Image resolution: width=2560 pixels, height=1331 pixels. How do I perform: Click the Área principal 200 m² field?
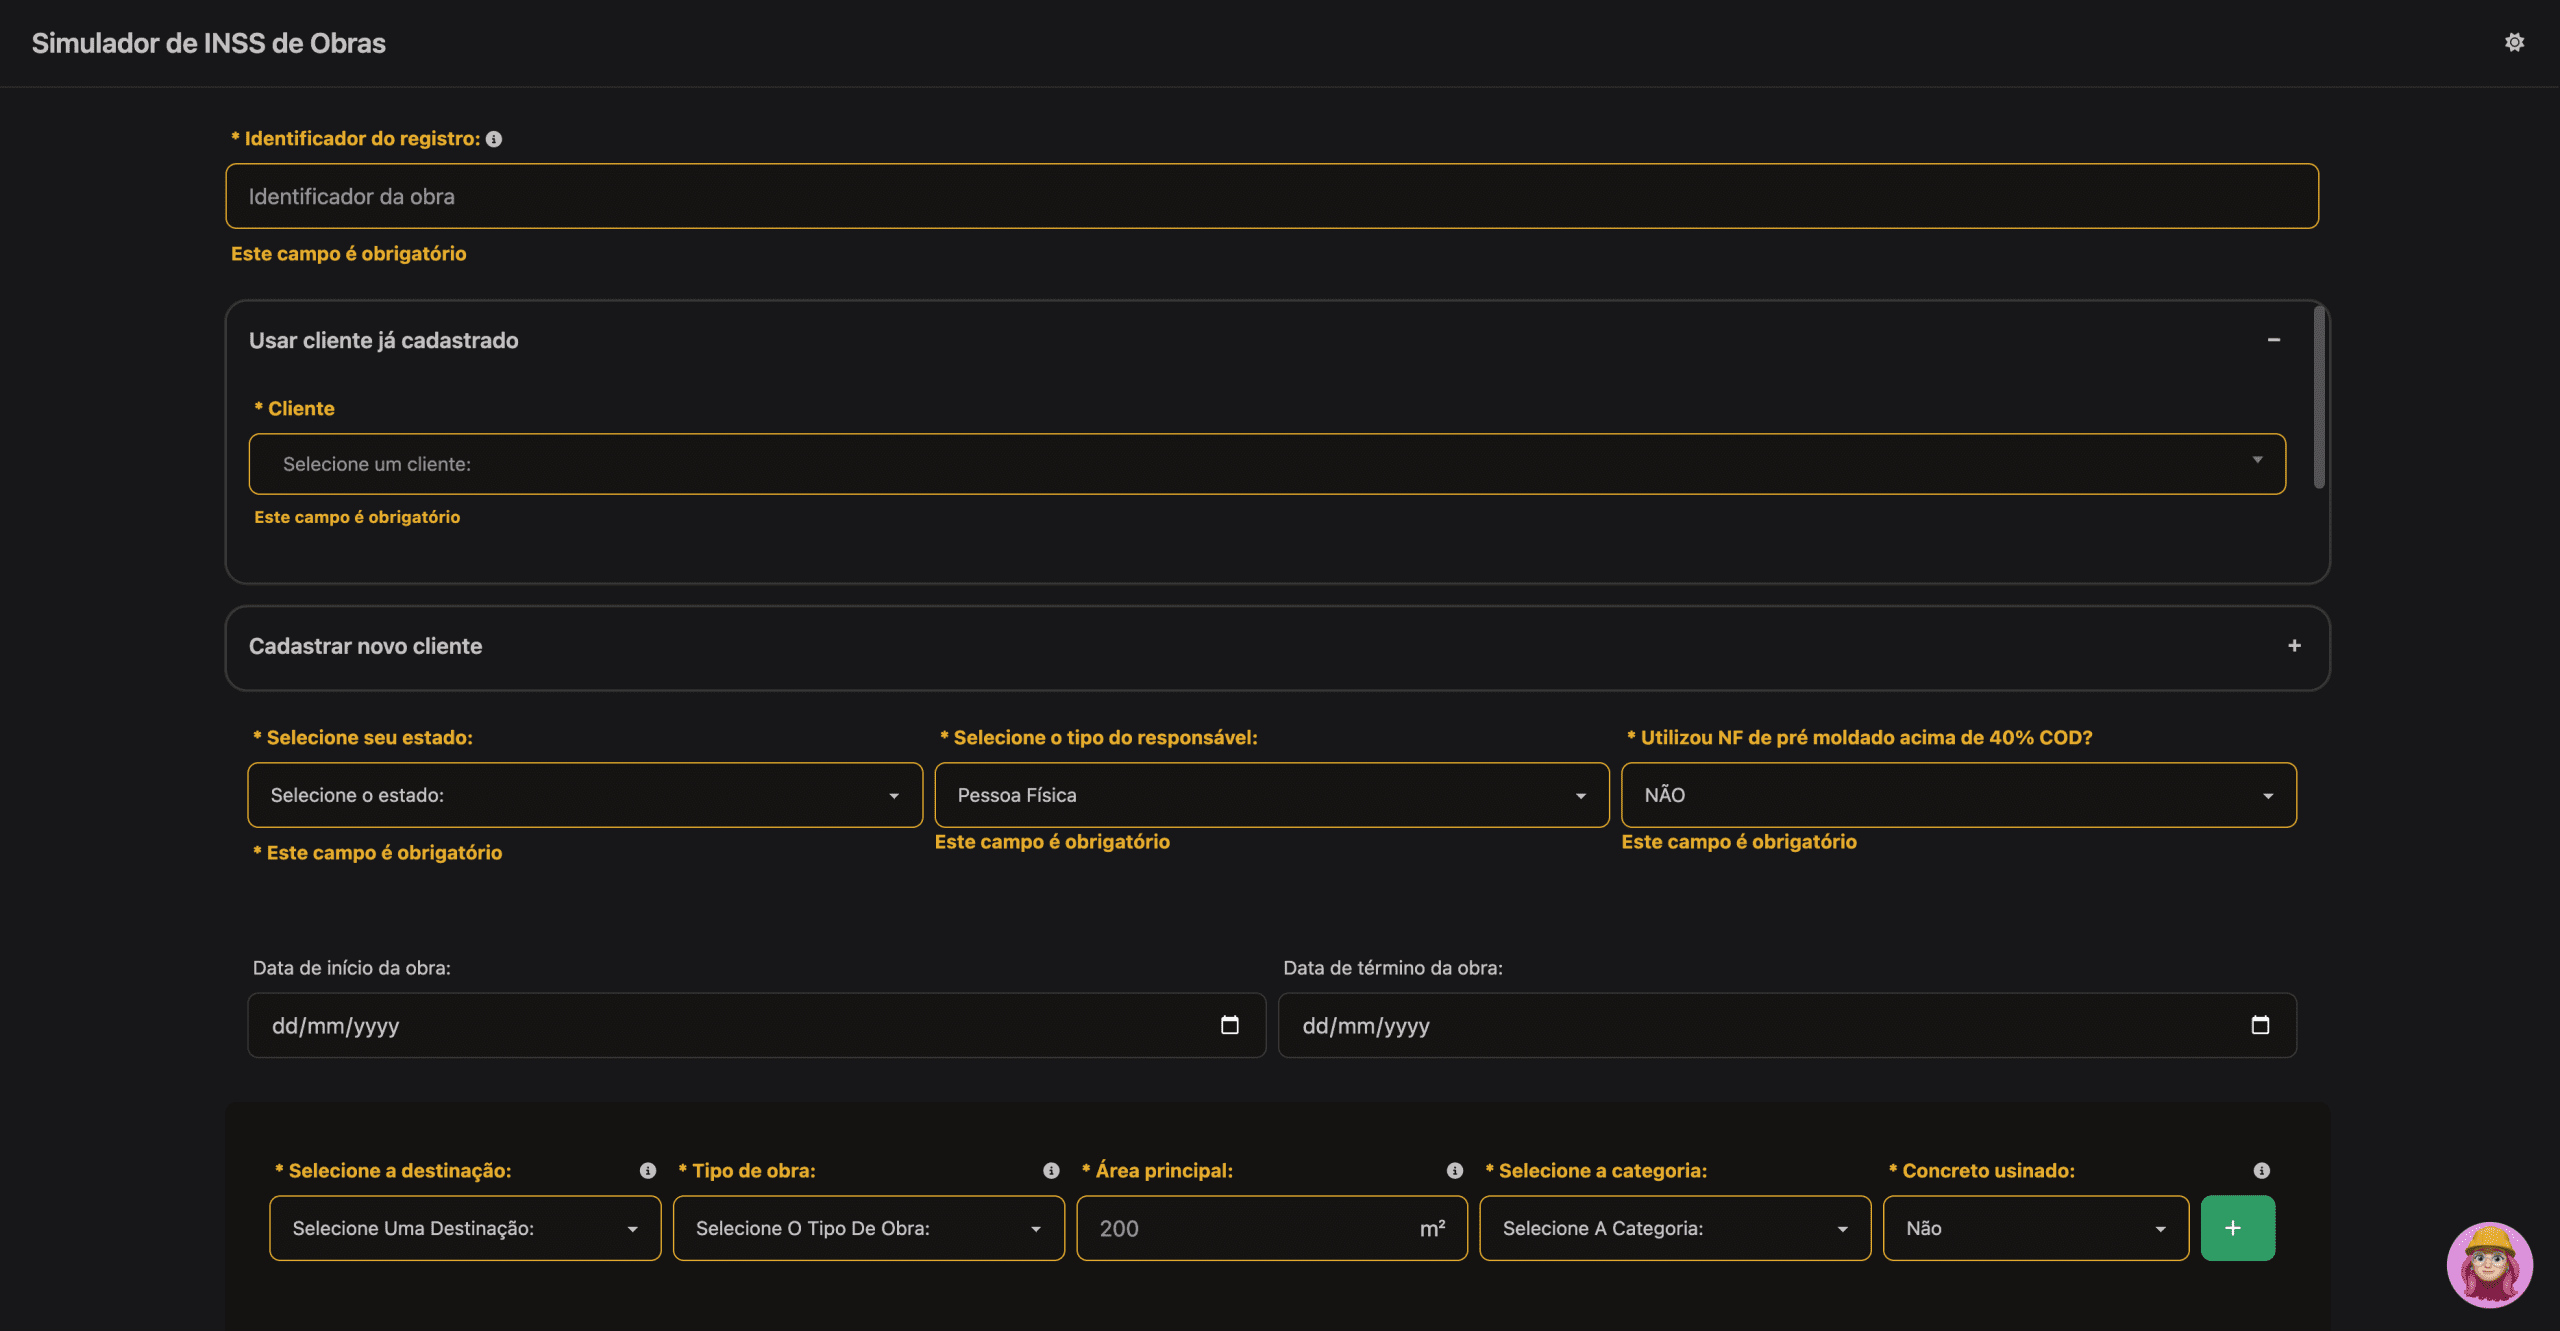(x=1250, y=1228)
